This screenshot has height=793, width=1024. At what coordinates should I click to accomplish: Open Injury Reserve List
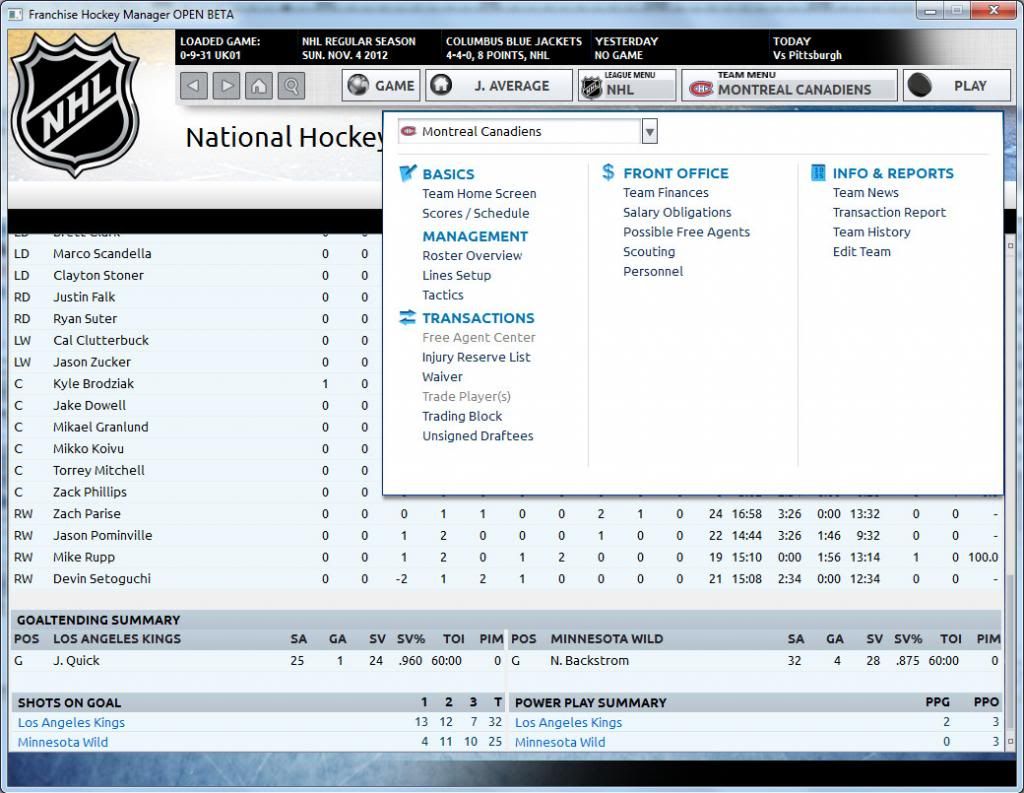coord(476,357)
